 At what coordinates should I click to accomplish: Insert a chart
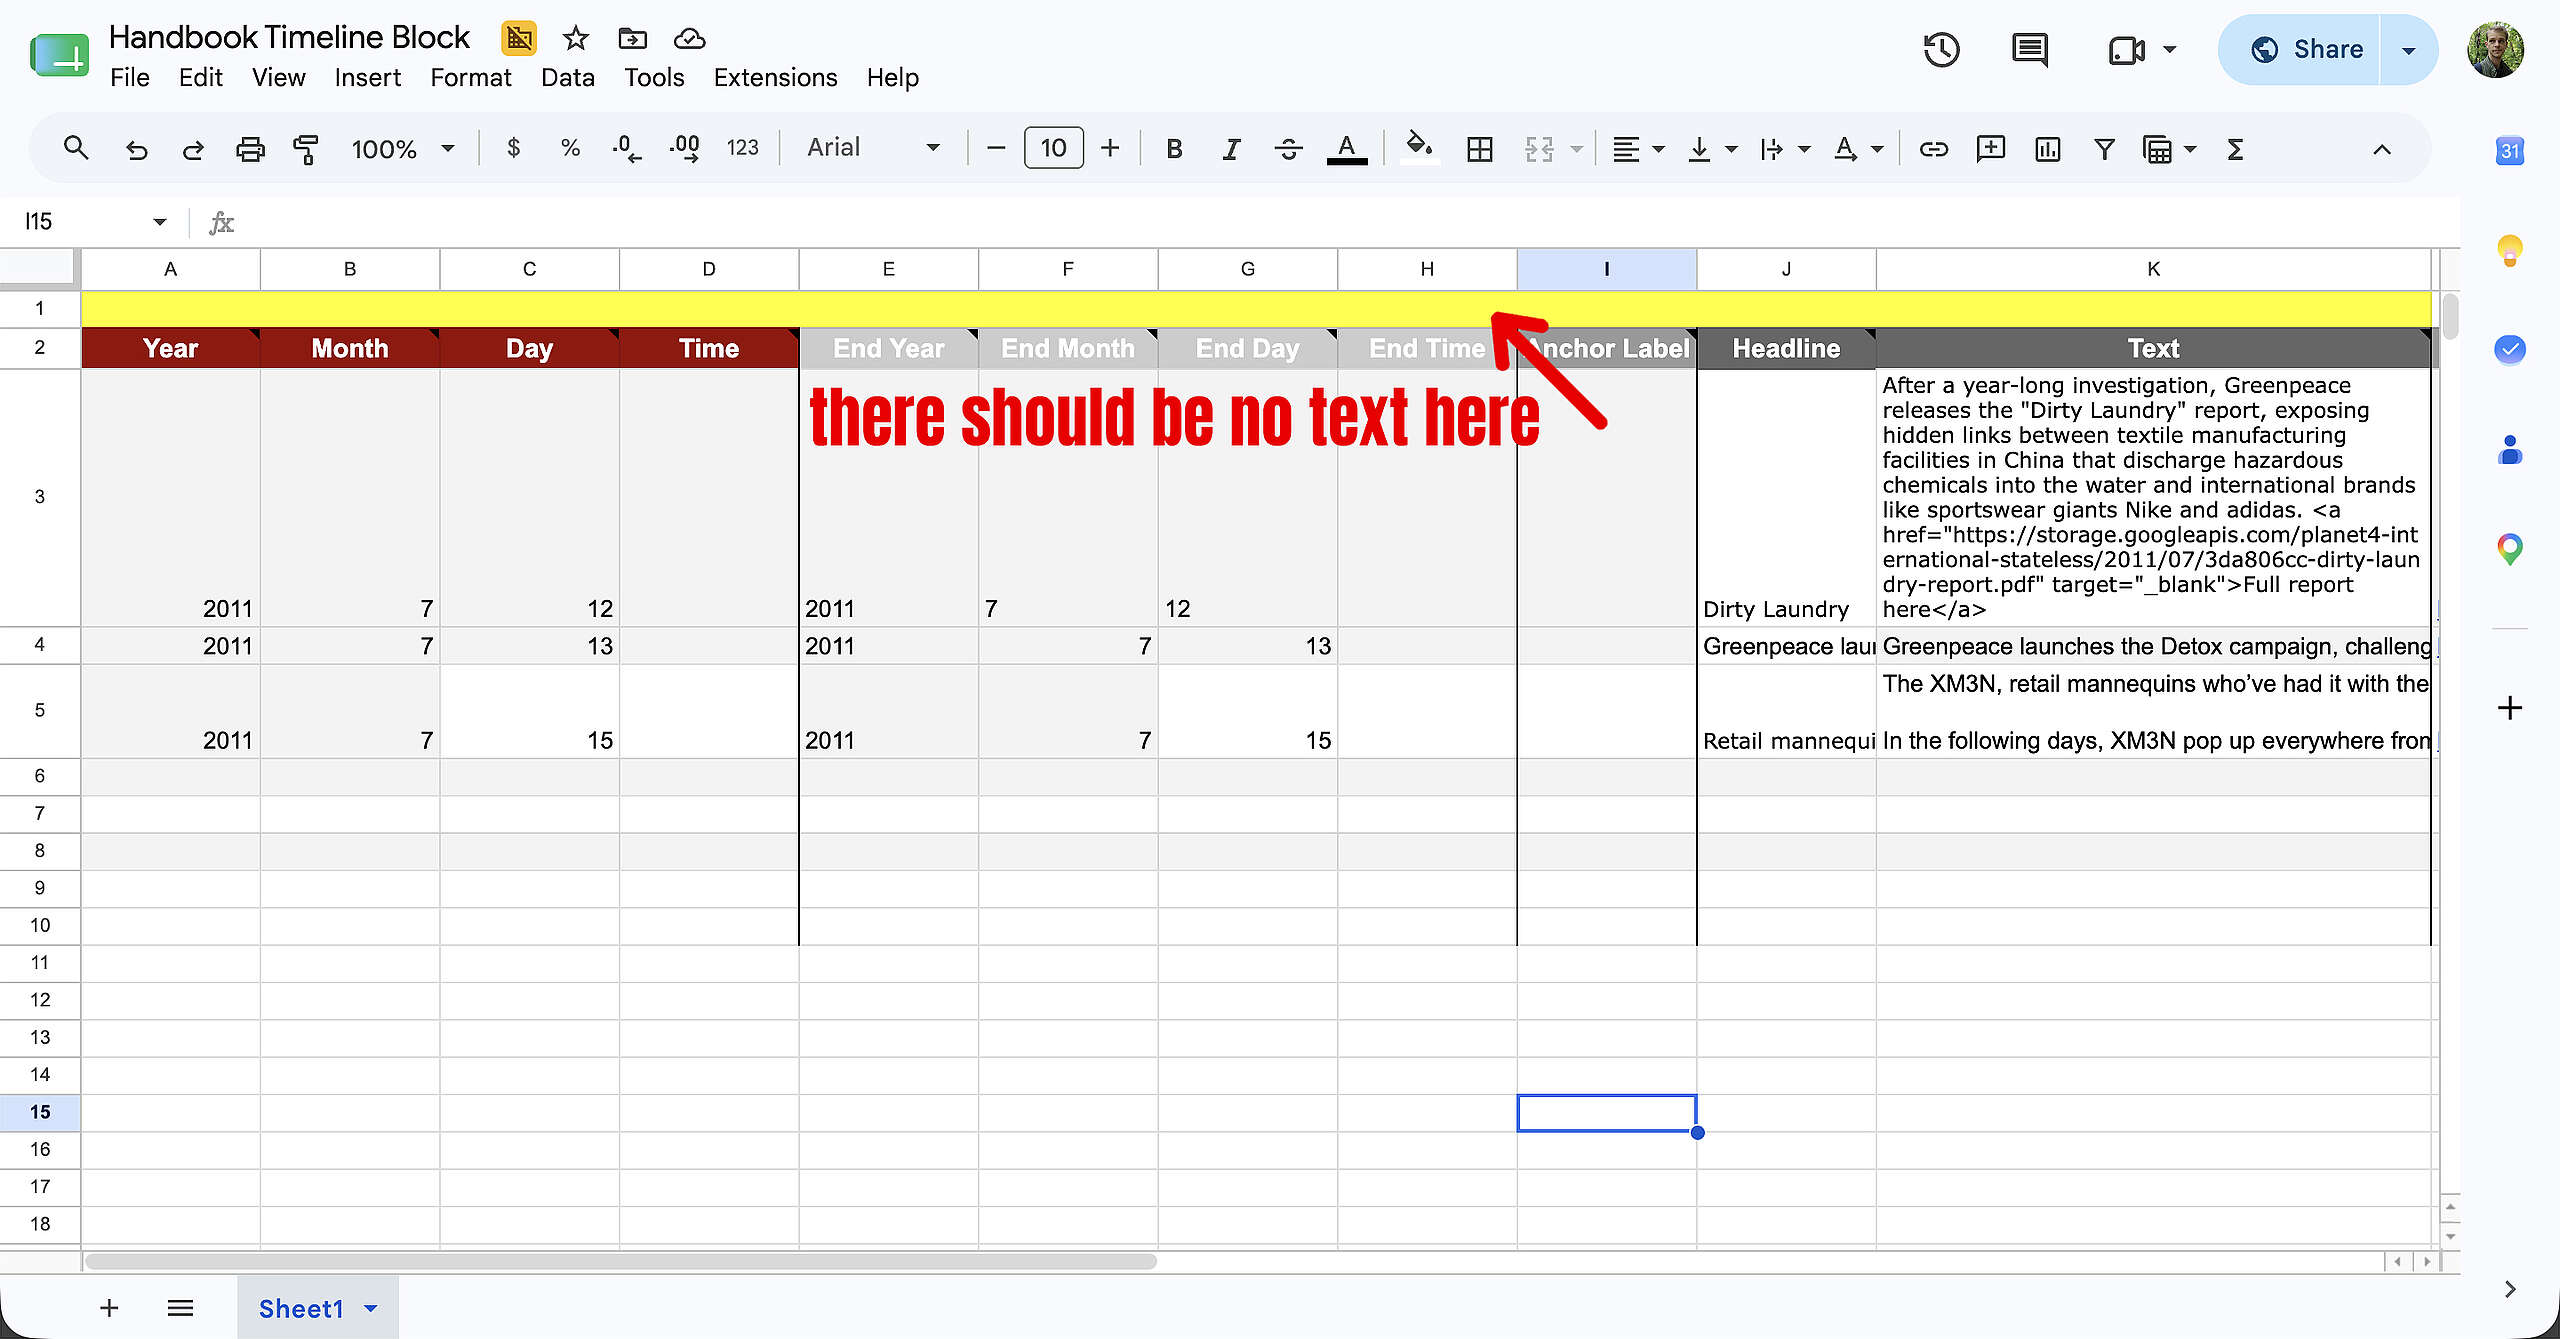point(2047,149)
